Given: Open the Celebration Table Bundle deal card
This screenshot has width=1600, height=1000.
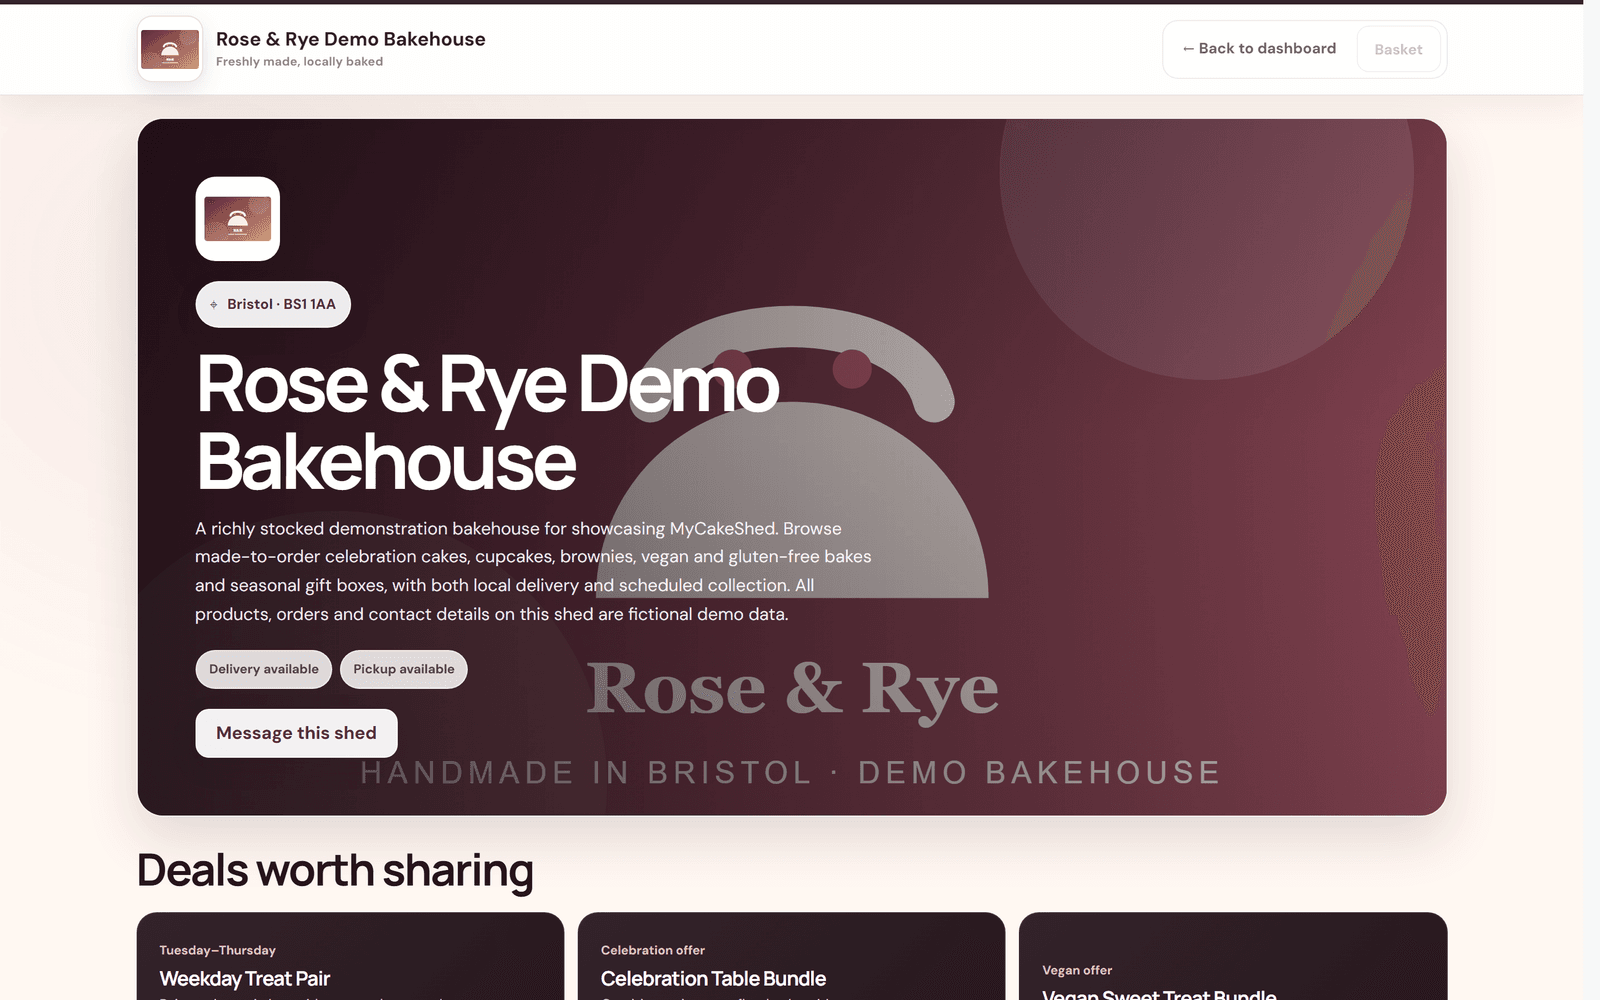Looking at the screenshot, I should (x=791, y=956).
